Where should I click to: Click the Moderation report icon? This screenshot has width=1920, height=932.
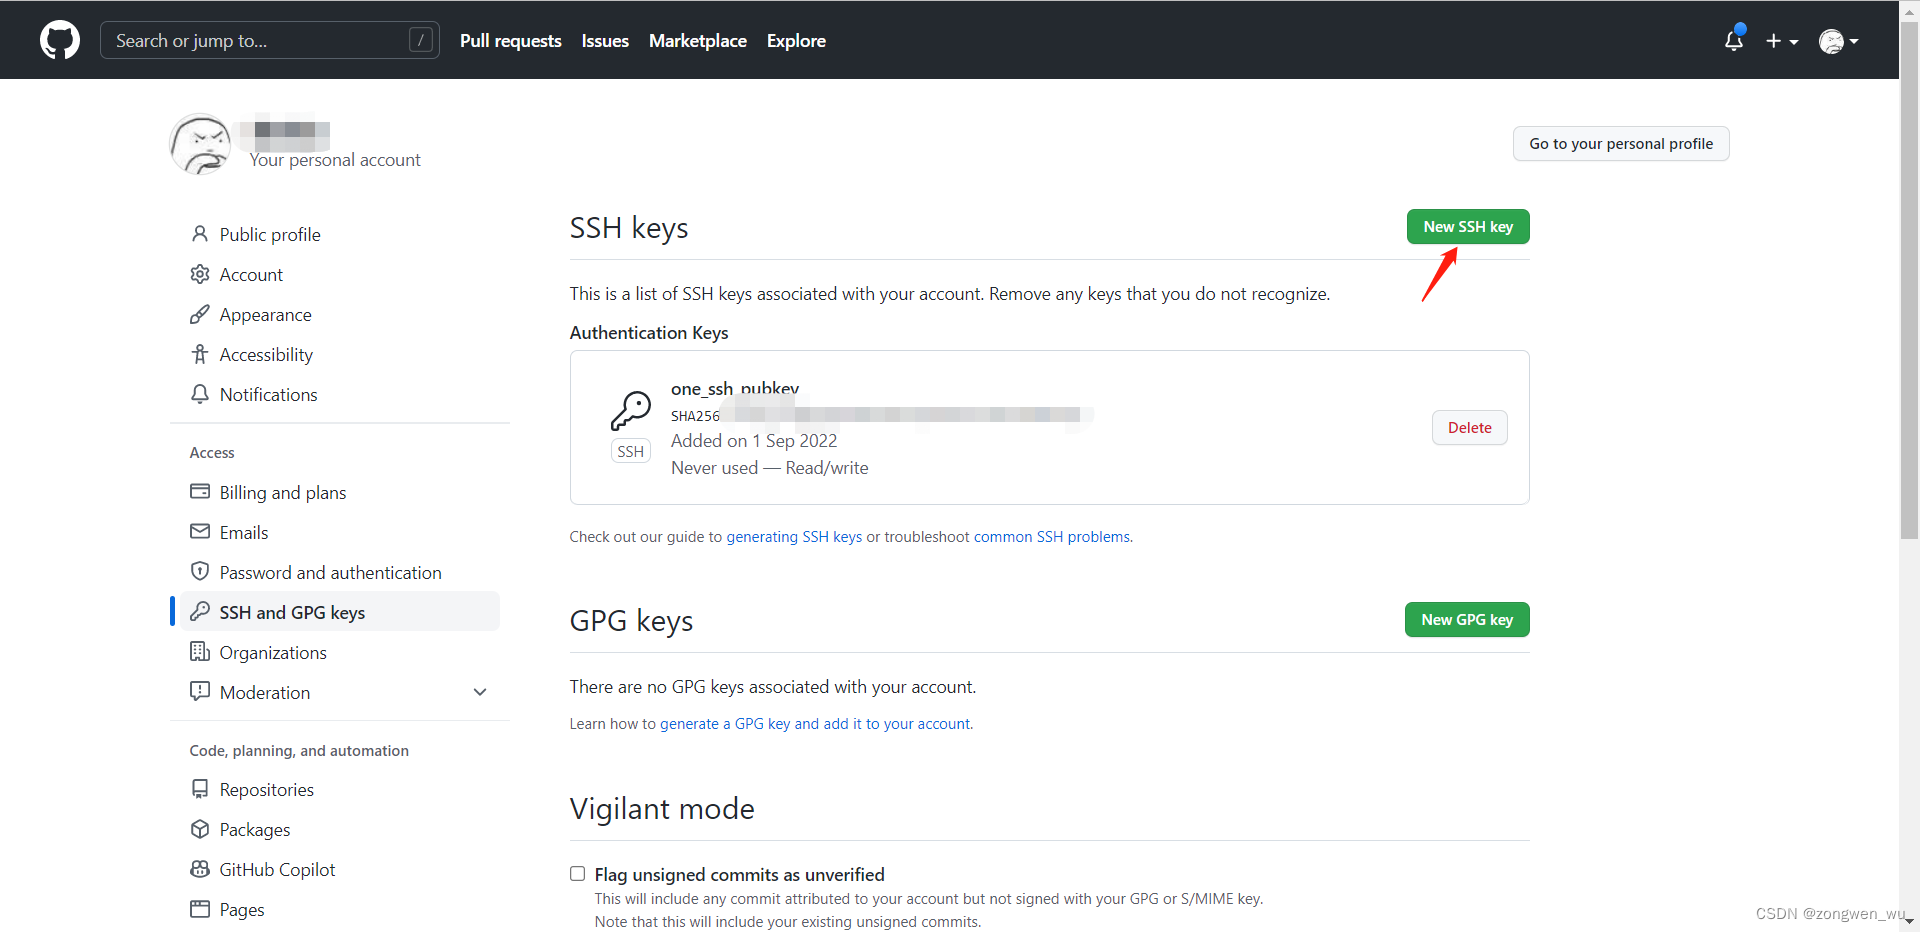click(200, 692)
